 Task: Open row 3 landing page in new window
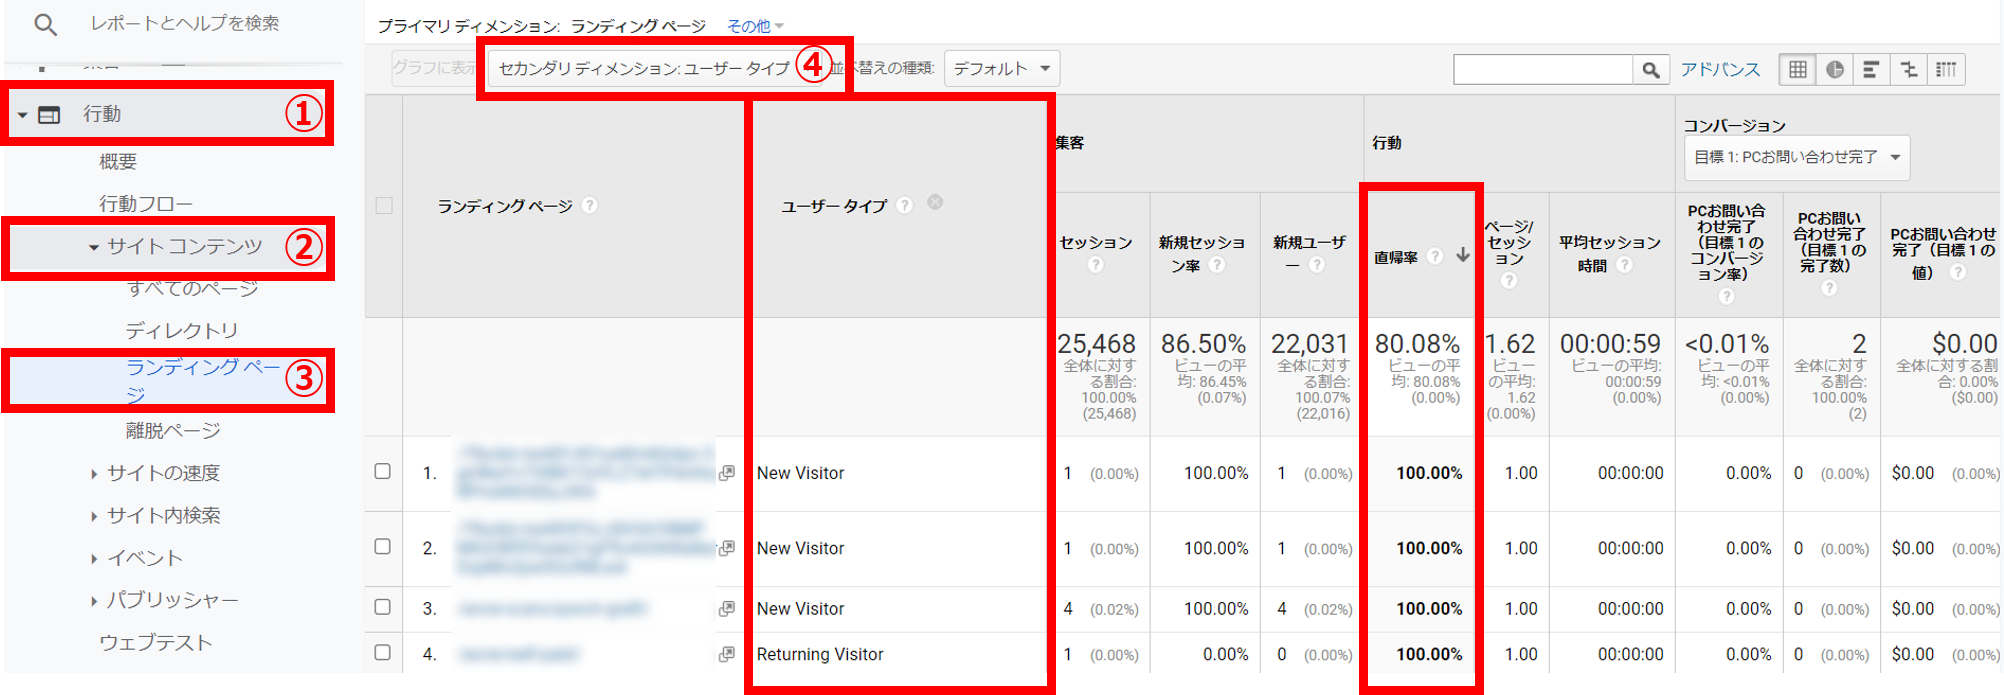(727, 608)
